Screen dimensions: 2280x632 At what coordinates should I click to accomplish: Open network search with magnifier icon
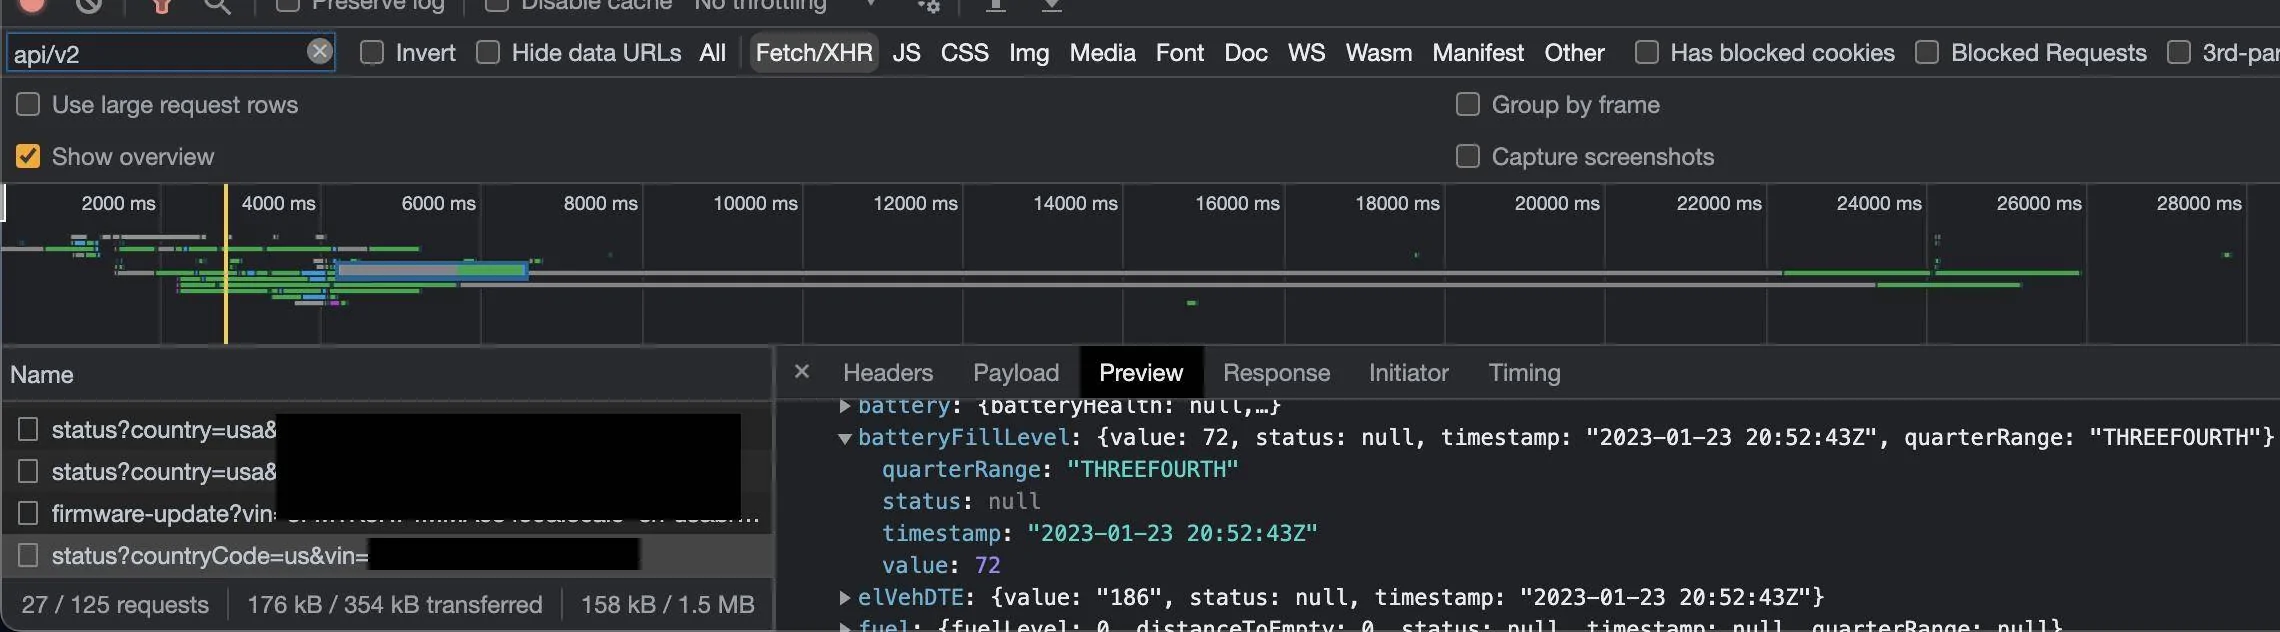[217, 5]
